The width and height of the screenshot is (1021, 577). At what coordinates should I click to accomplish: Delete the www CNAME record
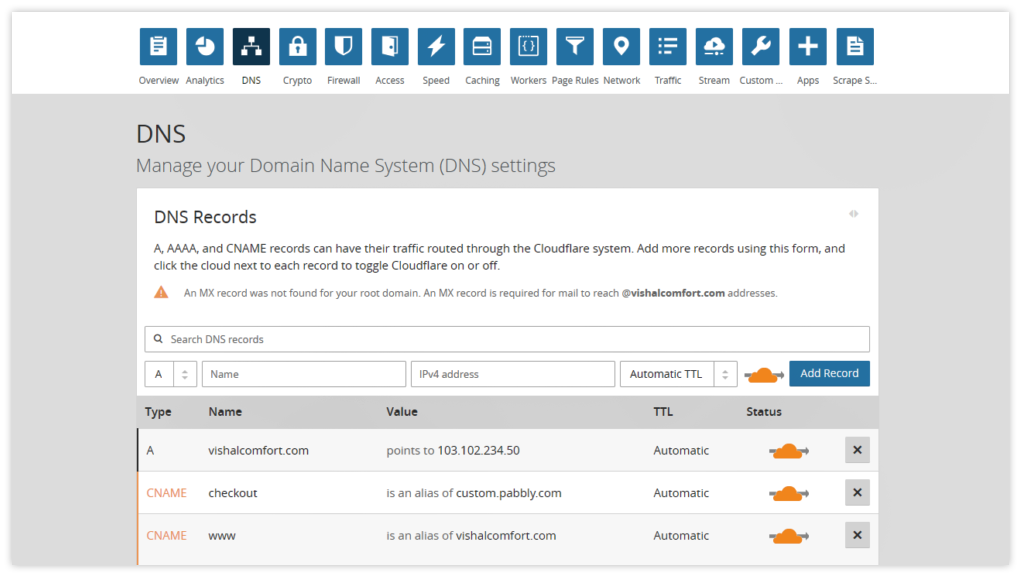coord(857,535)
